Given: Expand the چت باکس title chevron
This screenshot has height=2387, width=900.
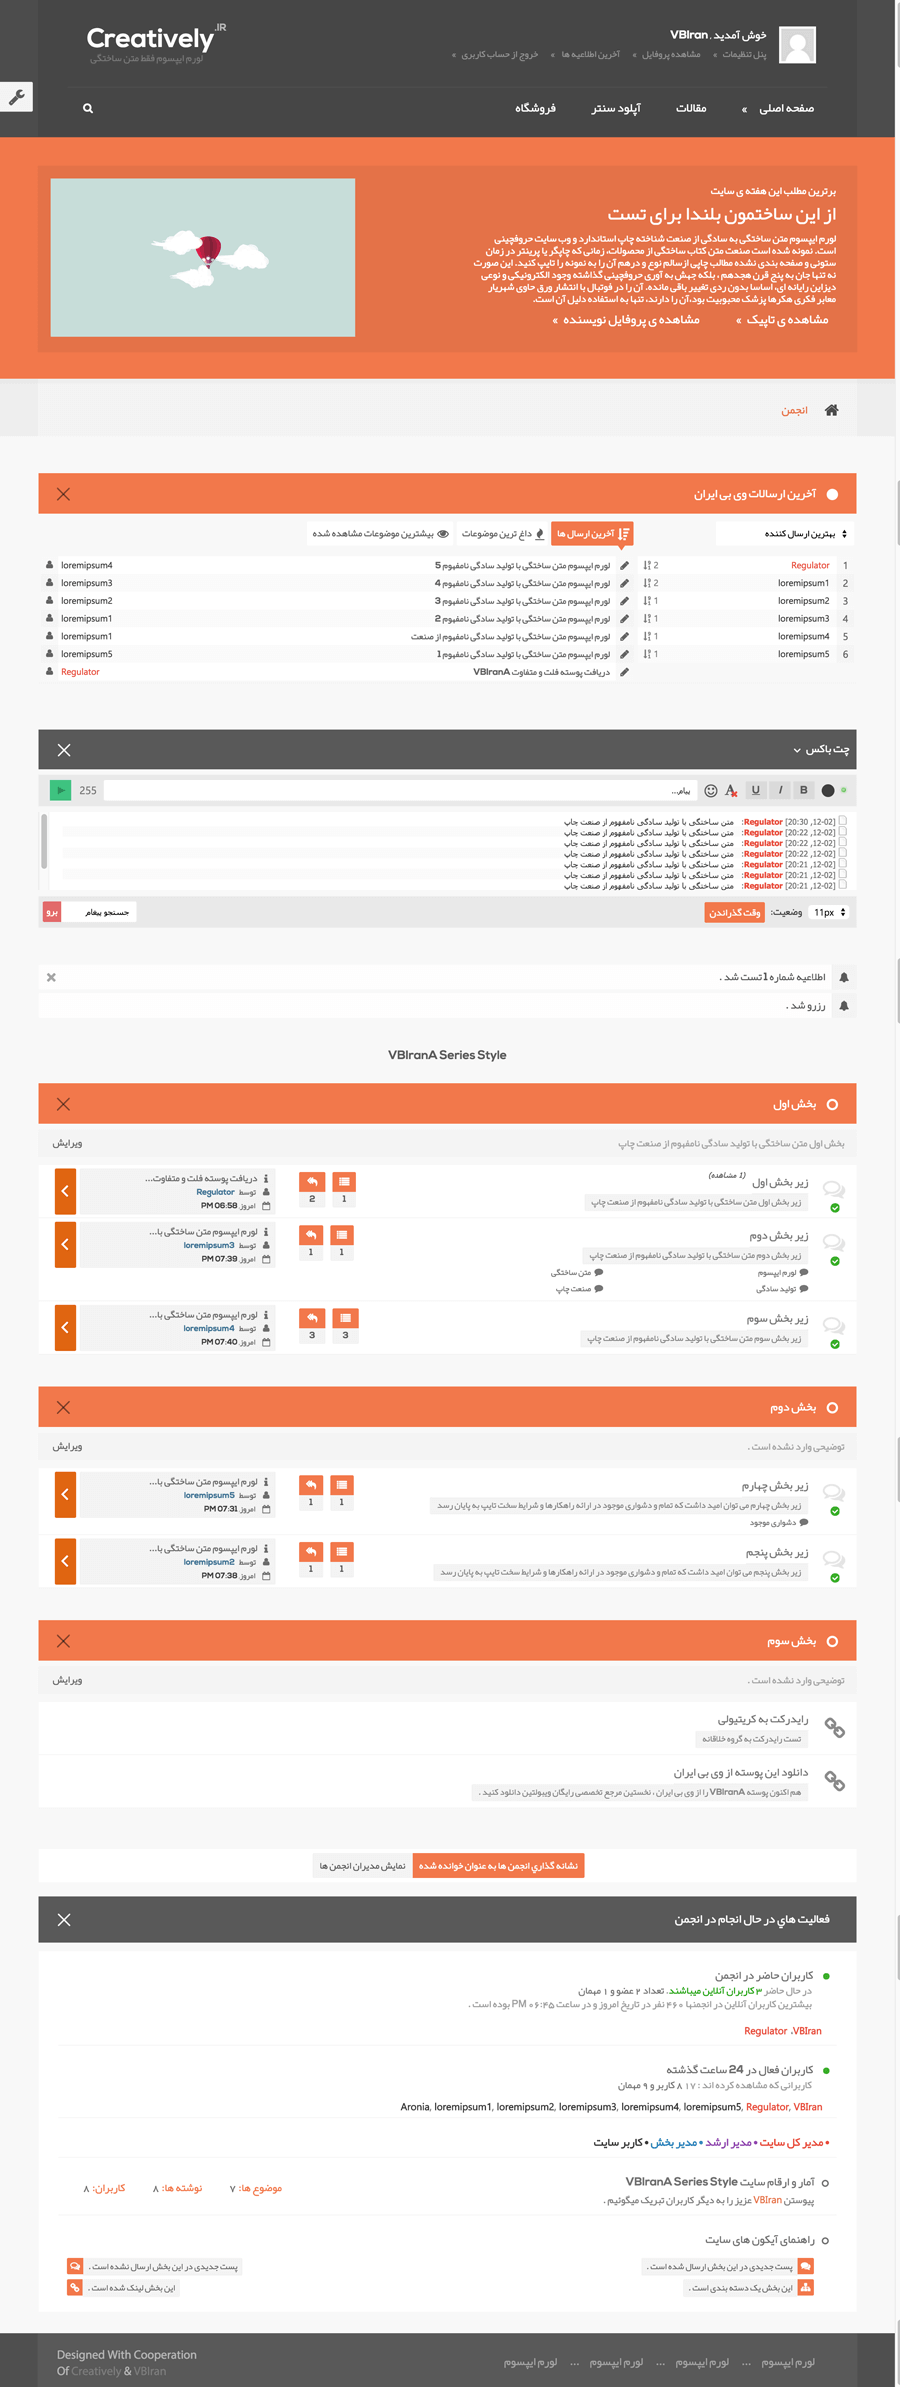Looking at the screenshot, I should [x=797, y=750].
